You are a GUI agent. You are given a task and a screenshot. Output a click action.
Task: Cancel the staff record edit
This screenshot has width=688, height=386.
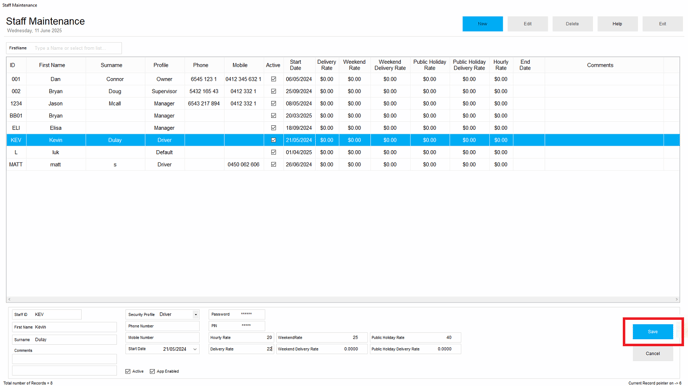652,354
